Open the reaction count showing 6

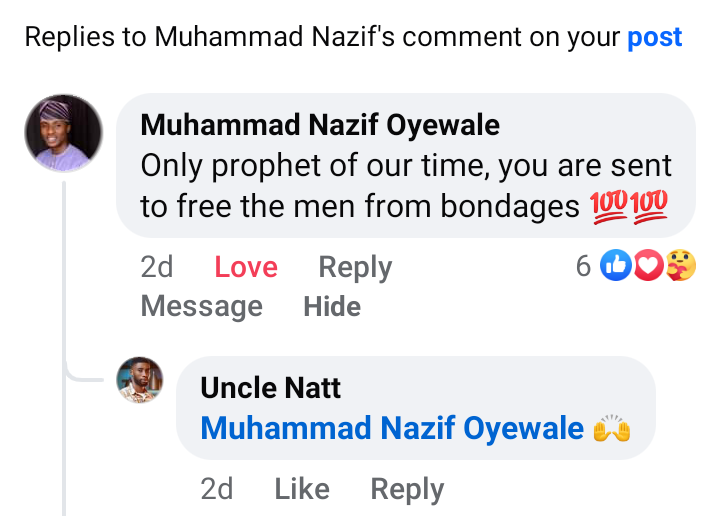583,266
